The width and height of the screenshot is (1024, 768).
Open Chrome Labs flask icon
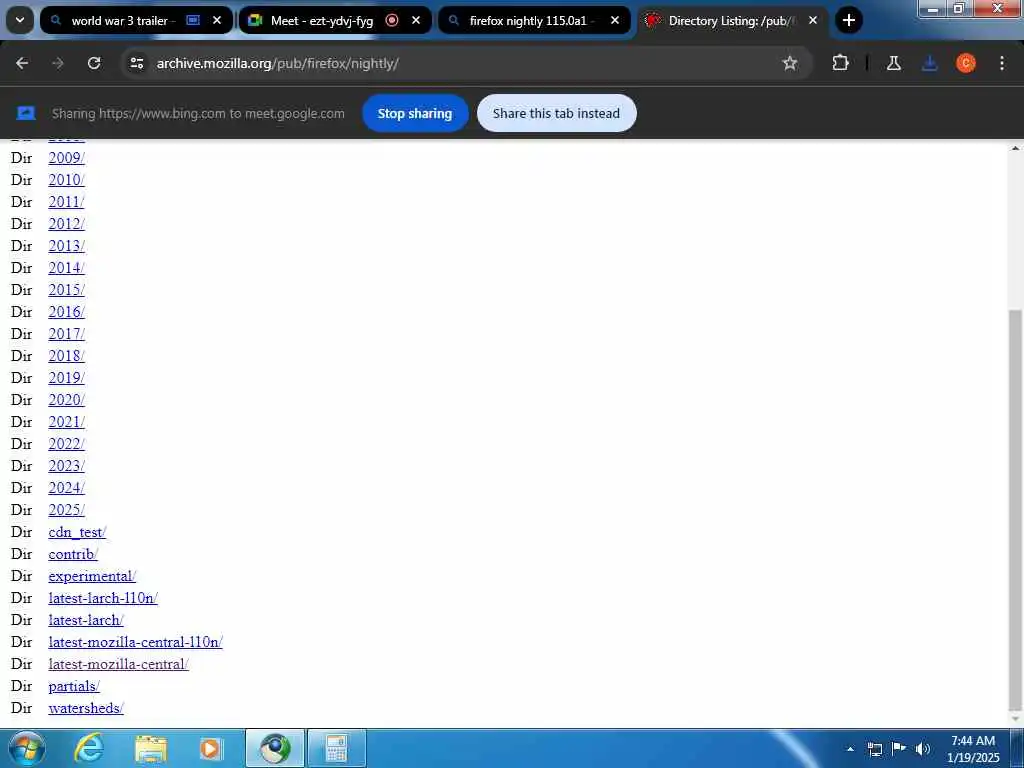click(893, 63)
